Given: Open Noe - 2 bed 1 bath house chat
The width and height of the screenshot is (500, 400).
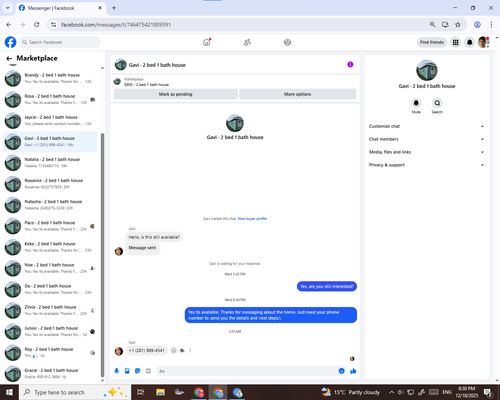Looking at the screenshot, I should 50,268.
